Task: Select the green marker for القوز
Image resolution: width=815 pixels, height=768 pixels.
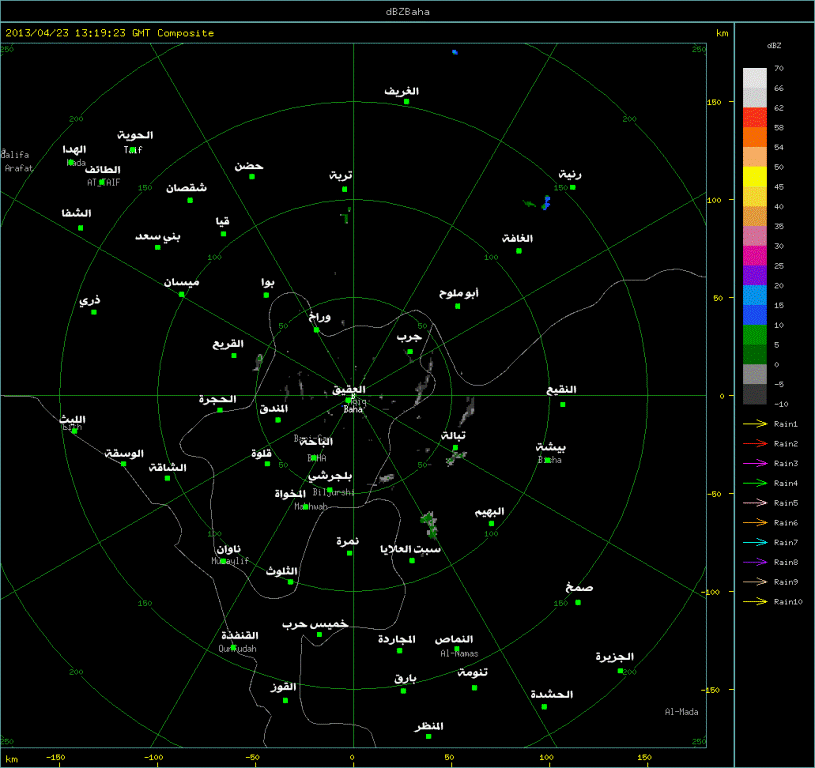Action: (x=285, y=700)
